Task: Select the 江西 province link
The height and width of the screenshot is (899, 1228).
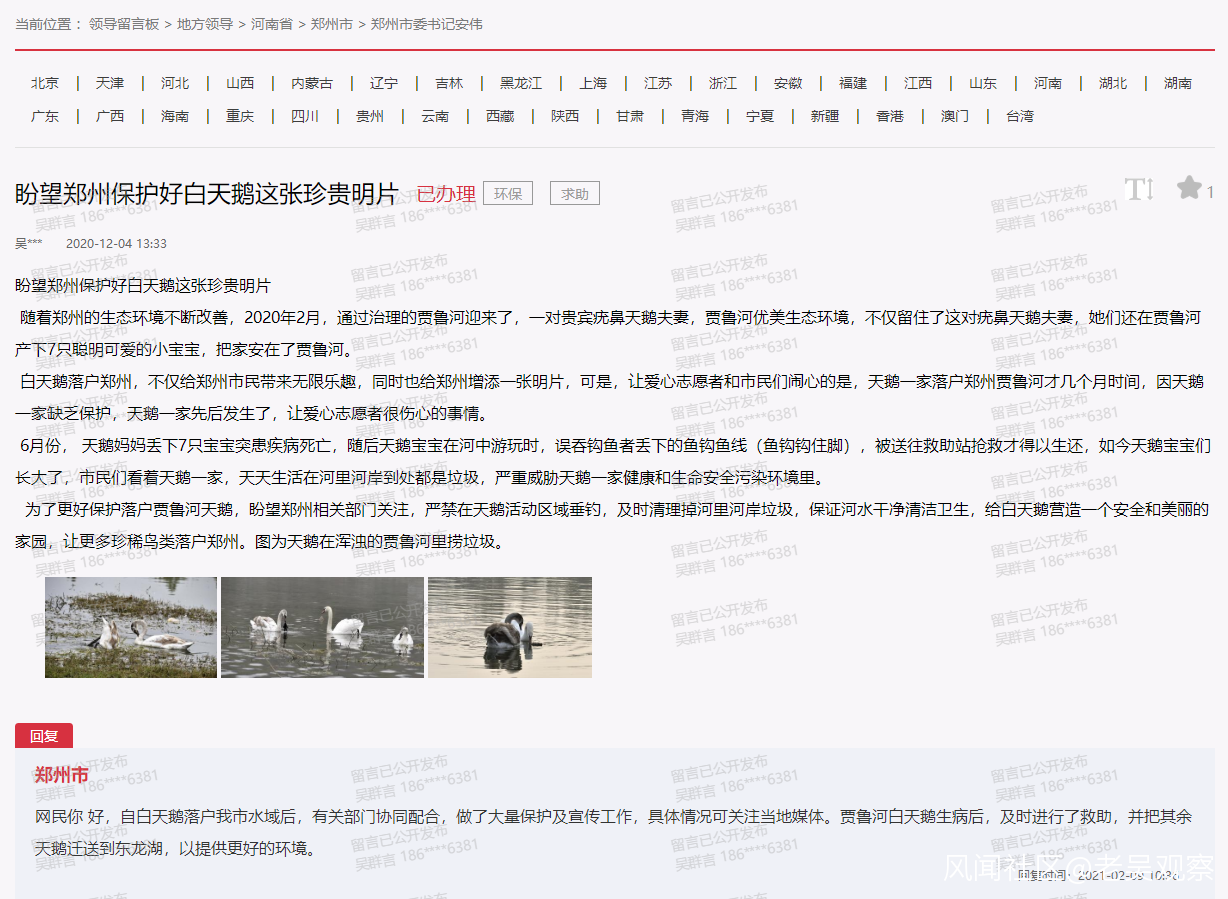Action: 918,83
